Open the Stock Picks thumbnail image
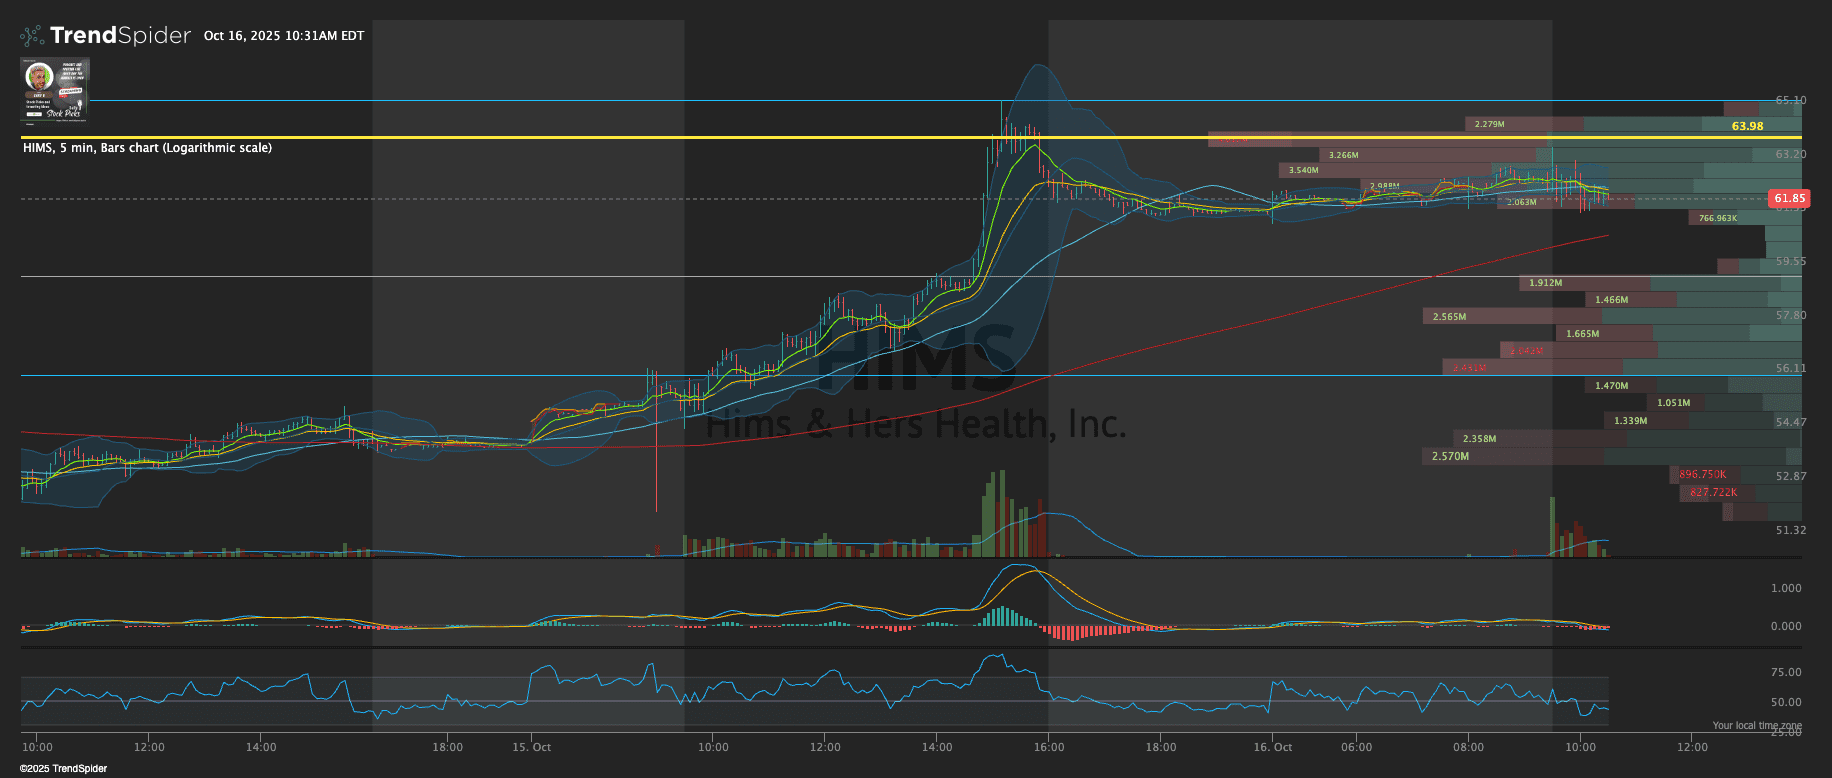1832x778 pixels. click(x=55, y=89)
